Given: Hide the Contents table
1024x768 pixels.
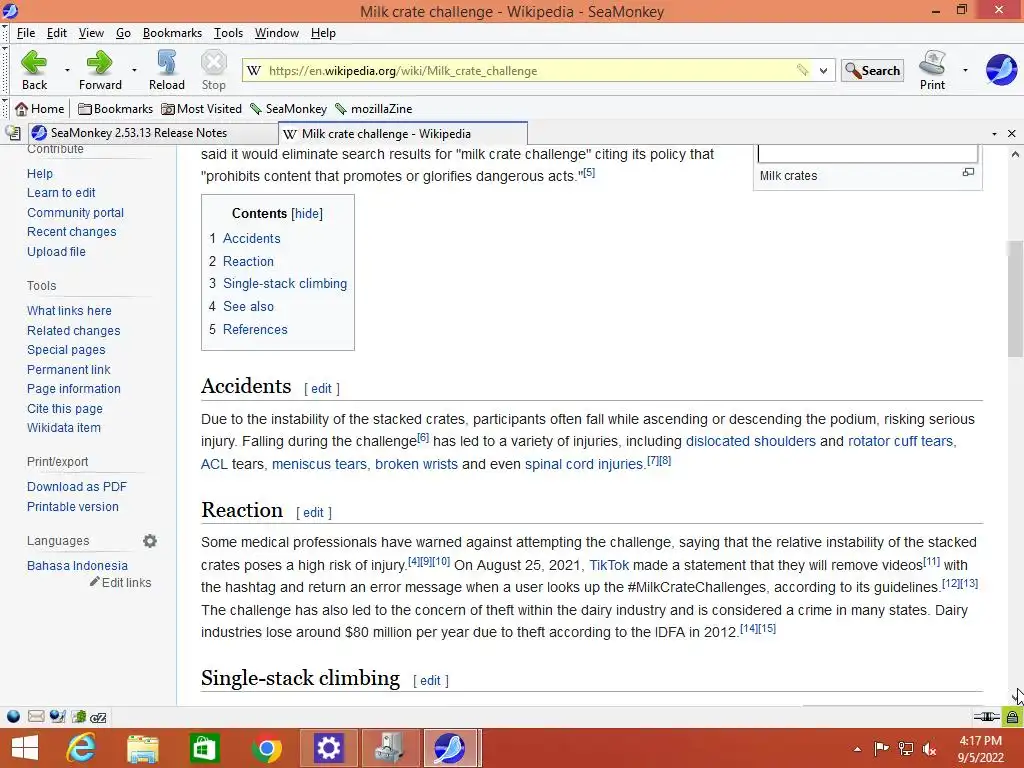Looking at the screenshot, I should click(x=307, y=214).
